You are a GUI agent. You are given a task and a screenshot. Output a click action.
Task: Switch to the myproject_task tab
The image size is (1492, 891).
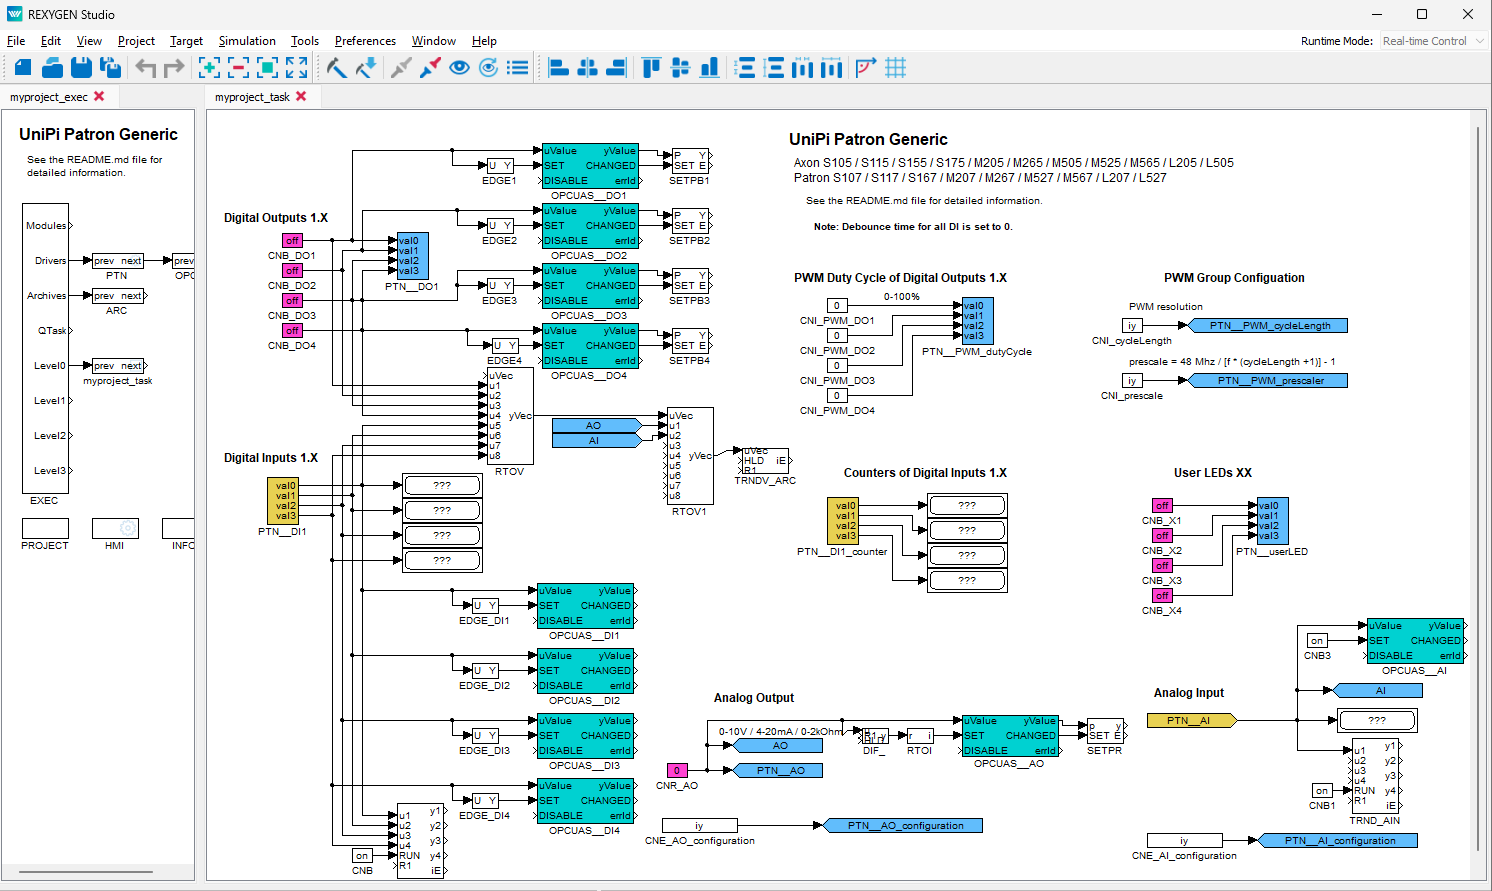(x=252, y=97)
